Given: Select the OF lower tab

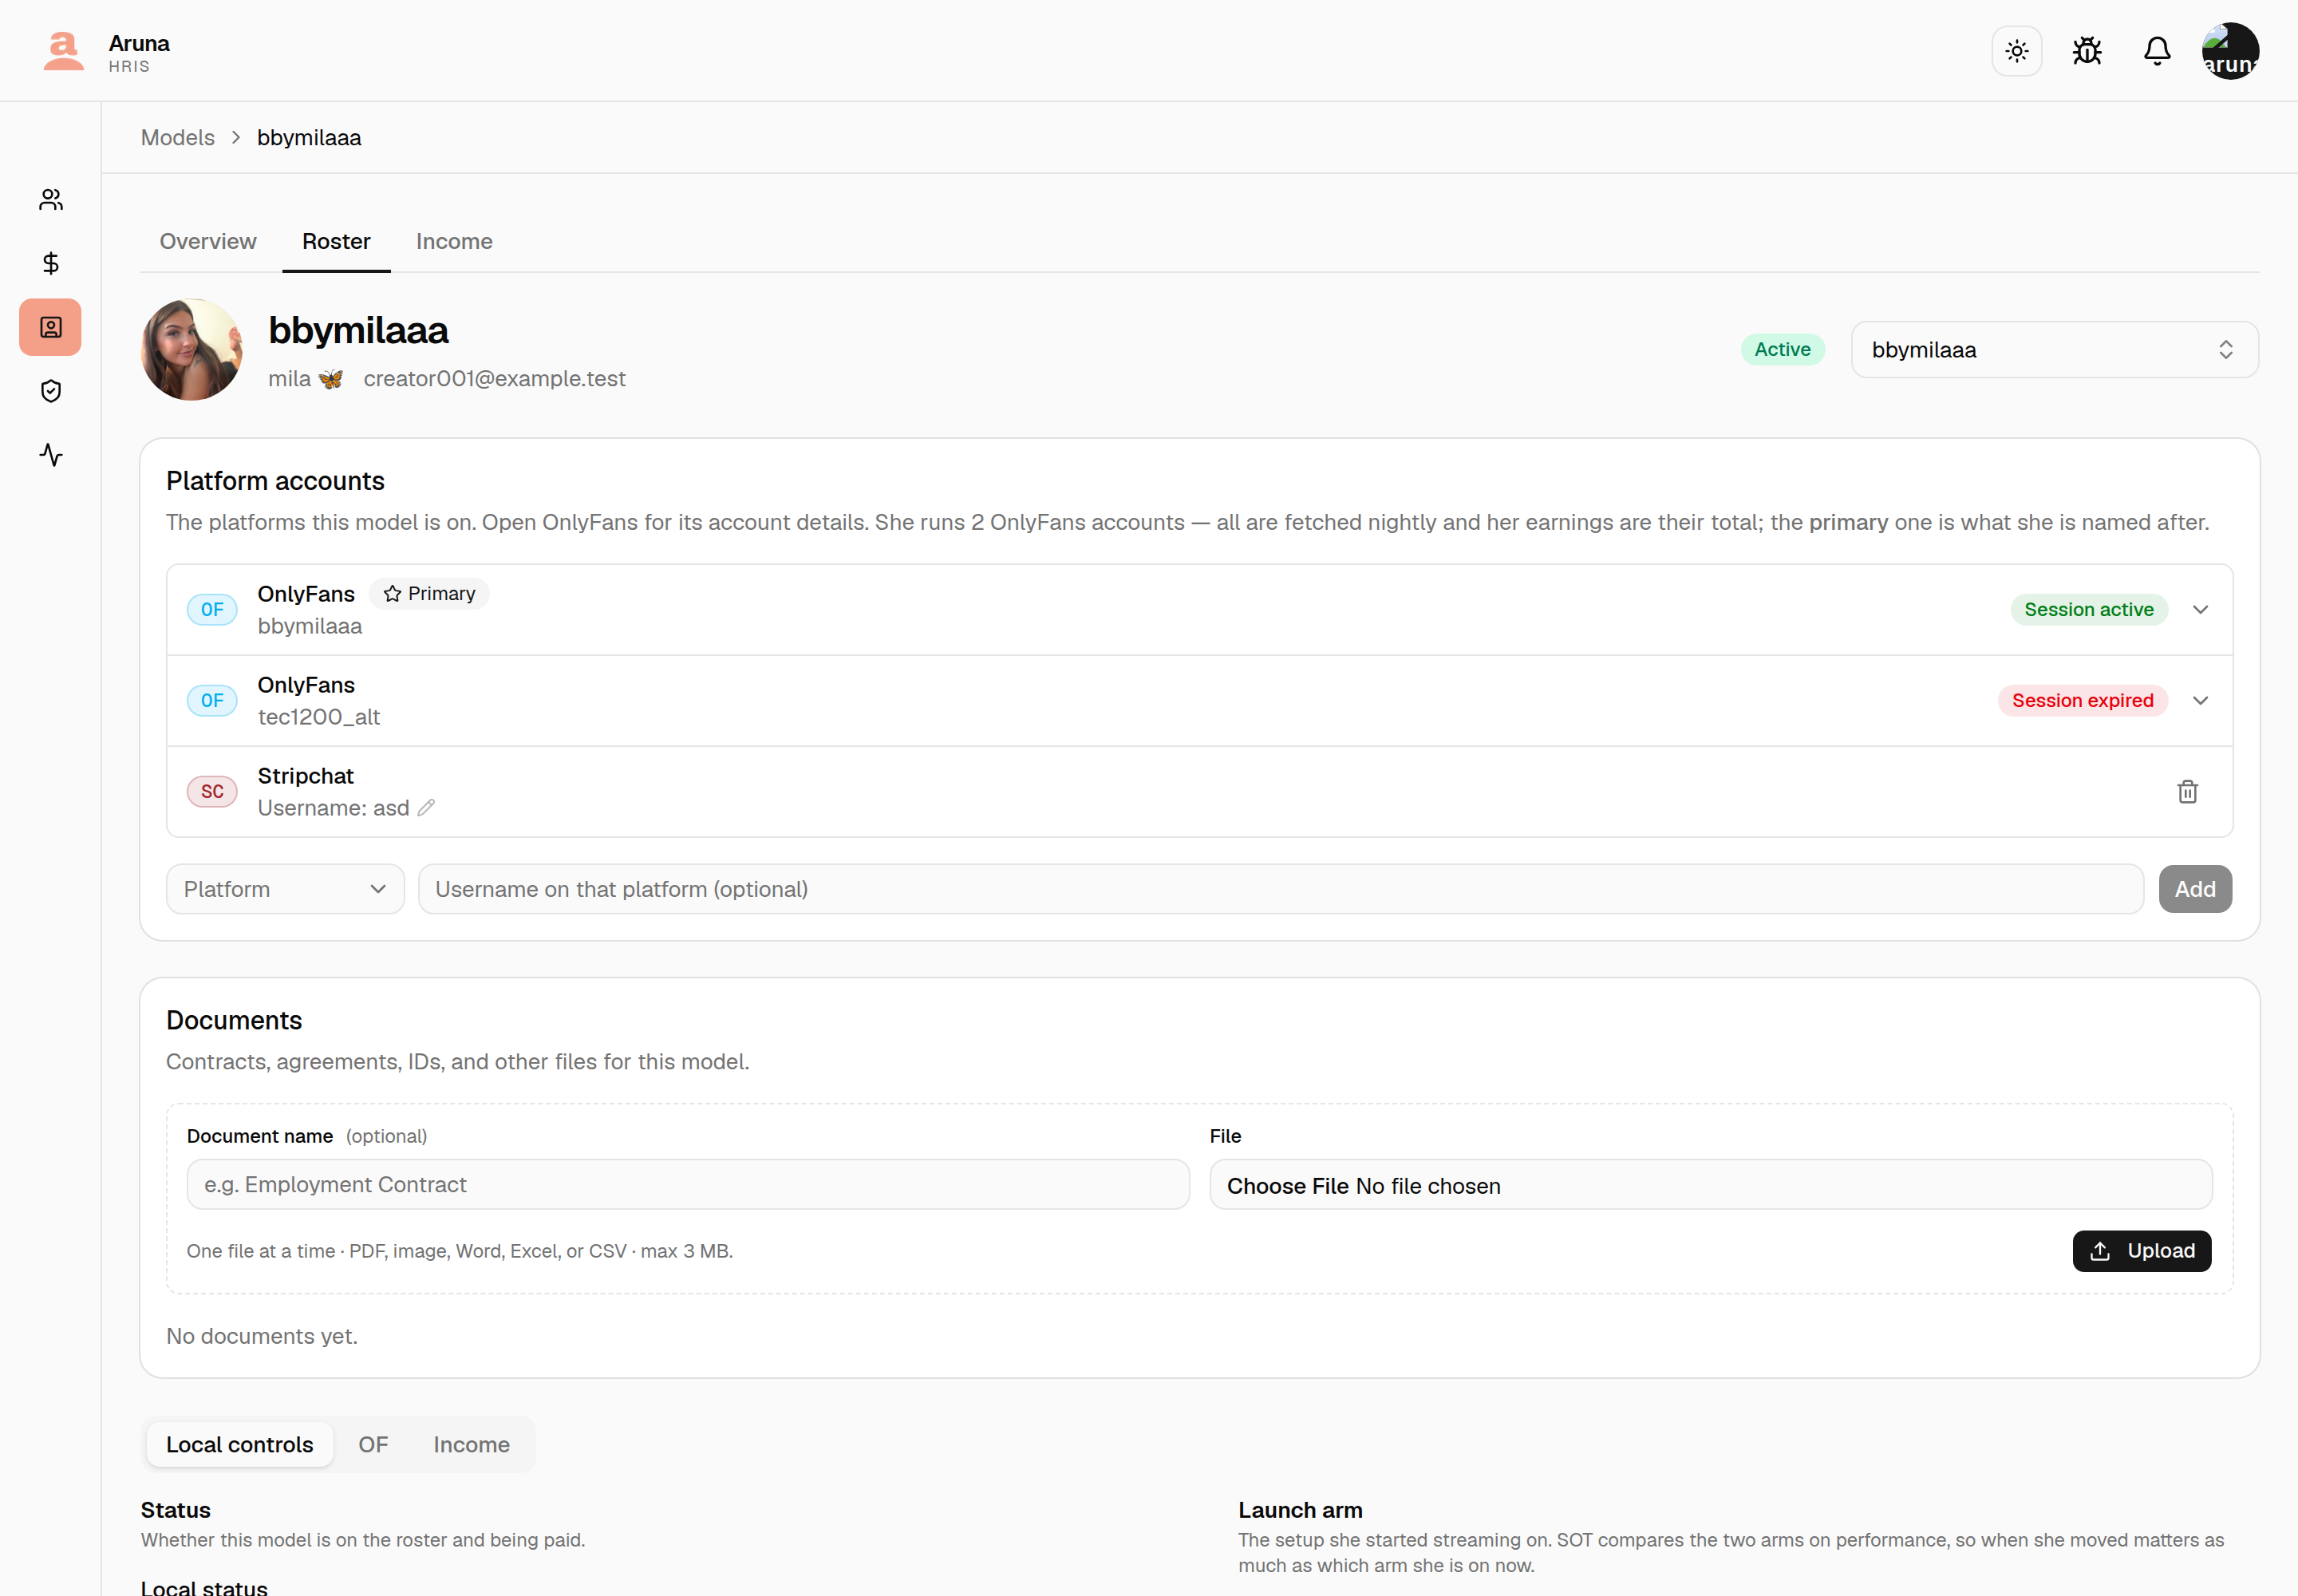Looking at the screenshot, I should coord(373,1445).
